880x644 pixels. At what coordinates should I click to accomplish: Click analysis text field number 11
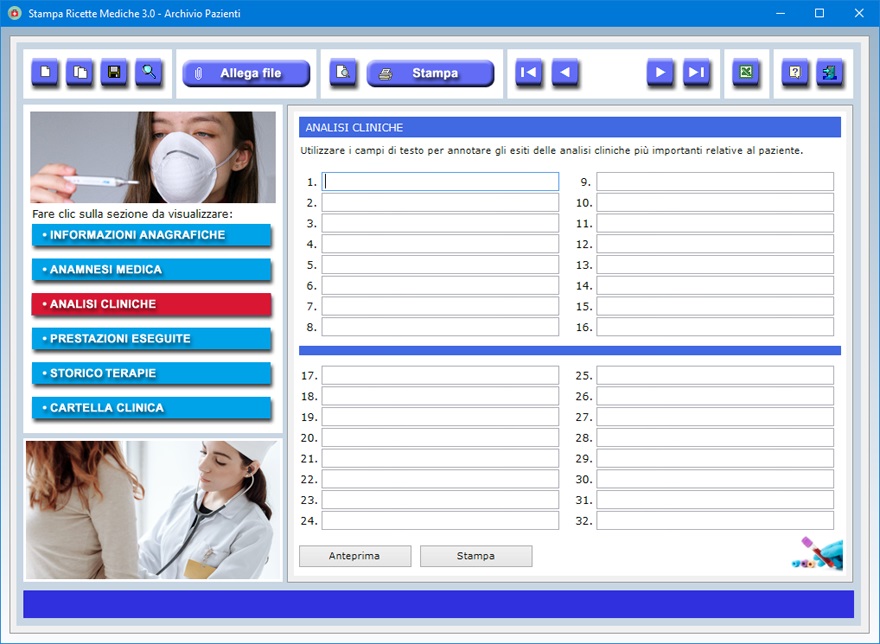[715, 223]
